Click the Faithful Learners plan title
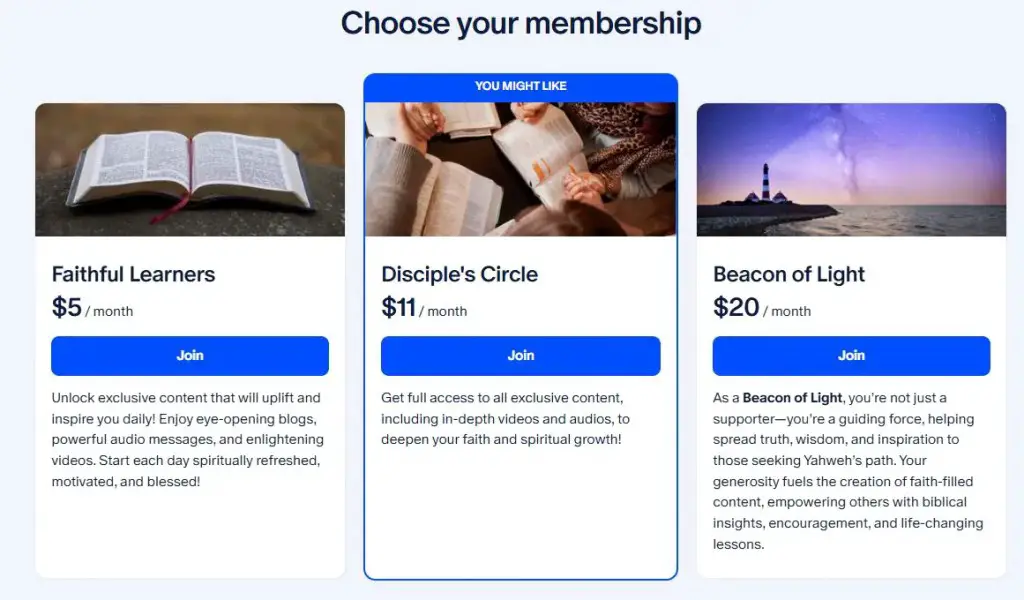Screen dimensions: 1024x600 133,274
